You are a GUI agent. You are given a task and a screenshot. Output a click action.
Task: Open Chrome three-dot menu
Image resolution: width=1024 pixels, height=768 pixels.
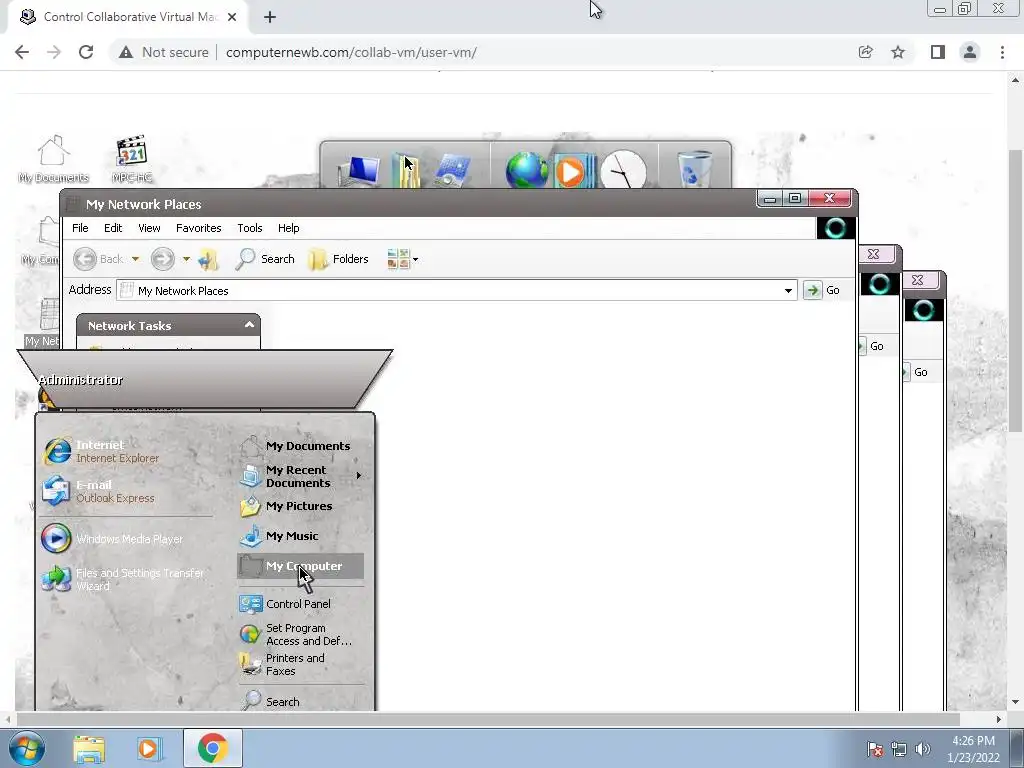coord(1002,52)
